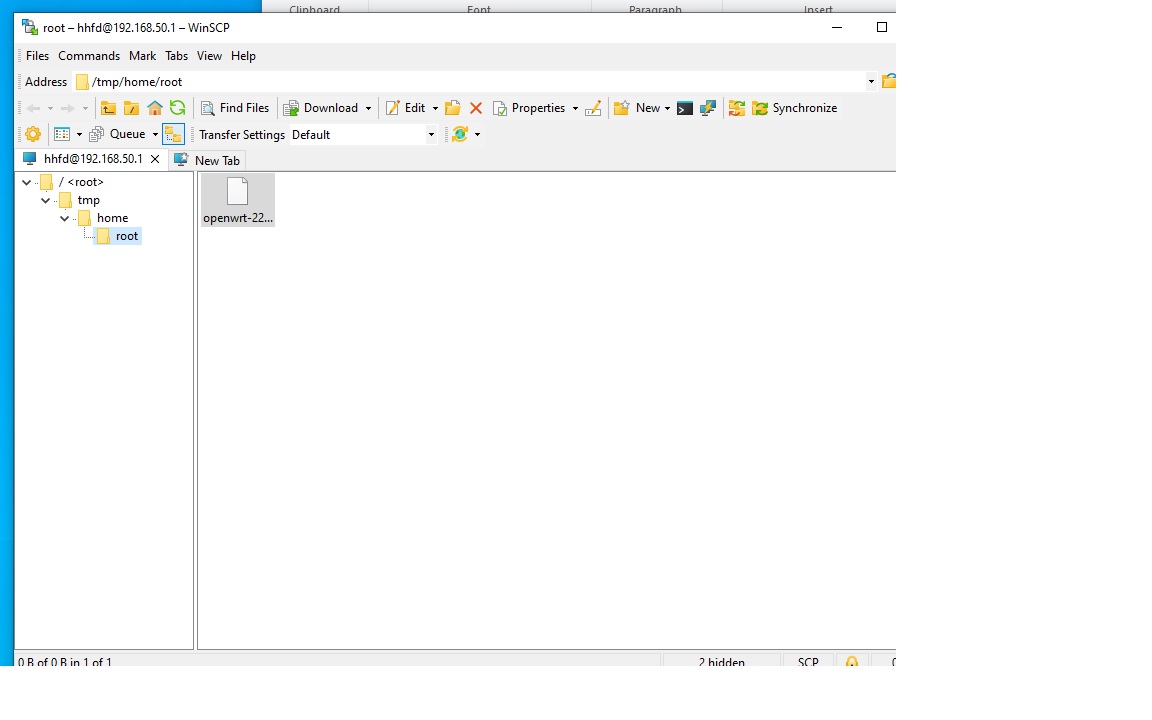The image size is (1152, 720).
Task: Open WinSCP Preferences via the gear icon
Action: click(32, 133)
